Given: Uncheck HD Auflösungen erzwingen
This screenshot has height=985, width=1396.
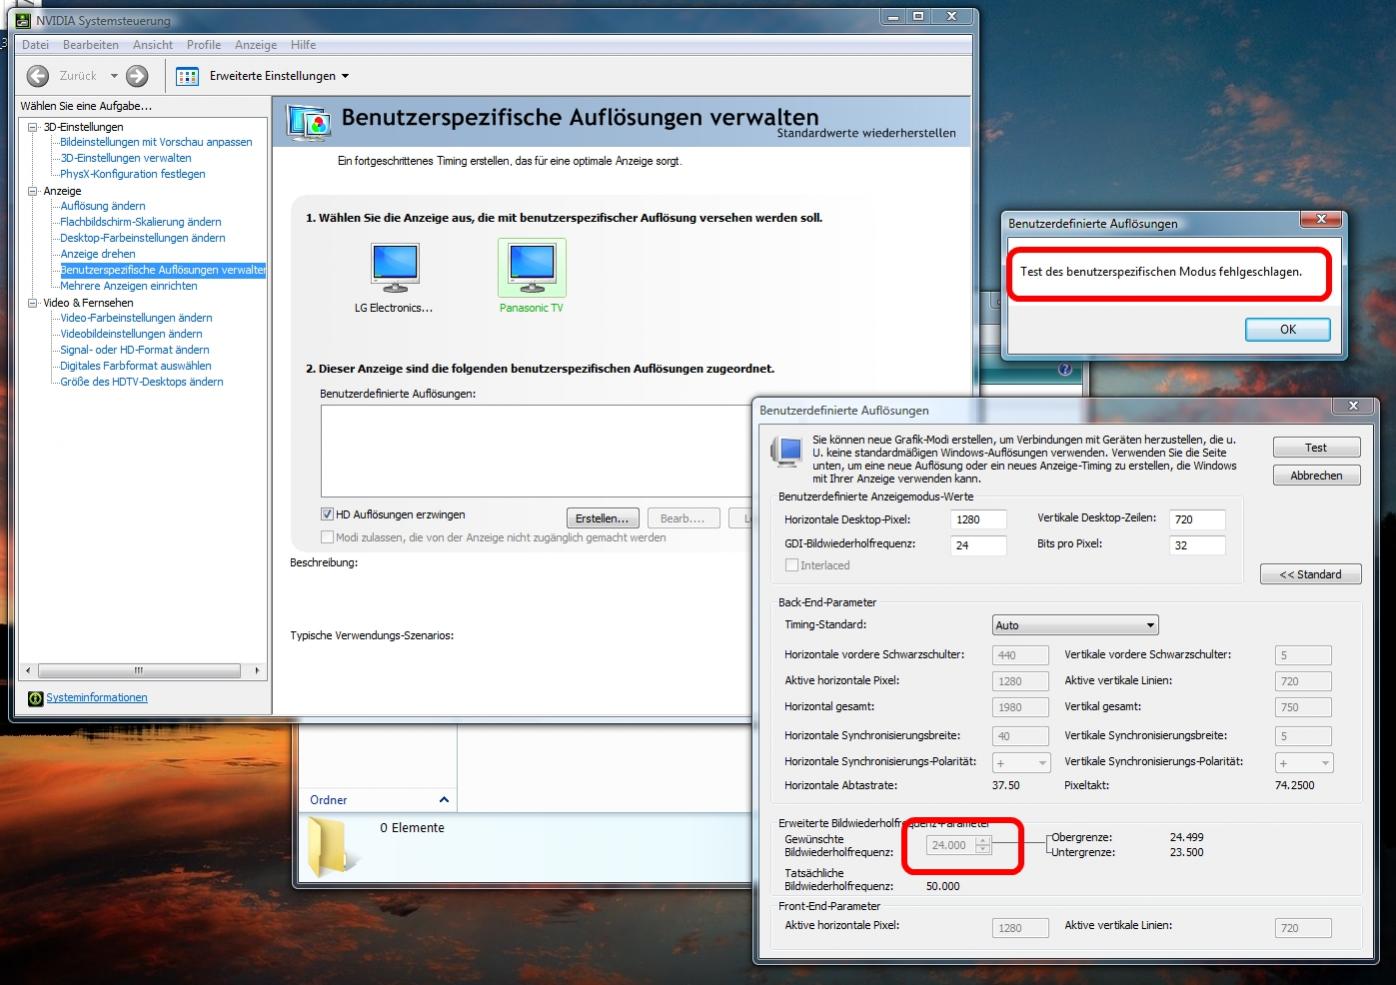Looking at the screenshot, I should click(x=327, y=514).
